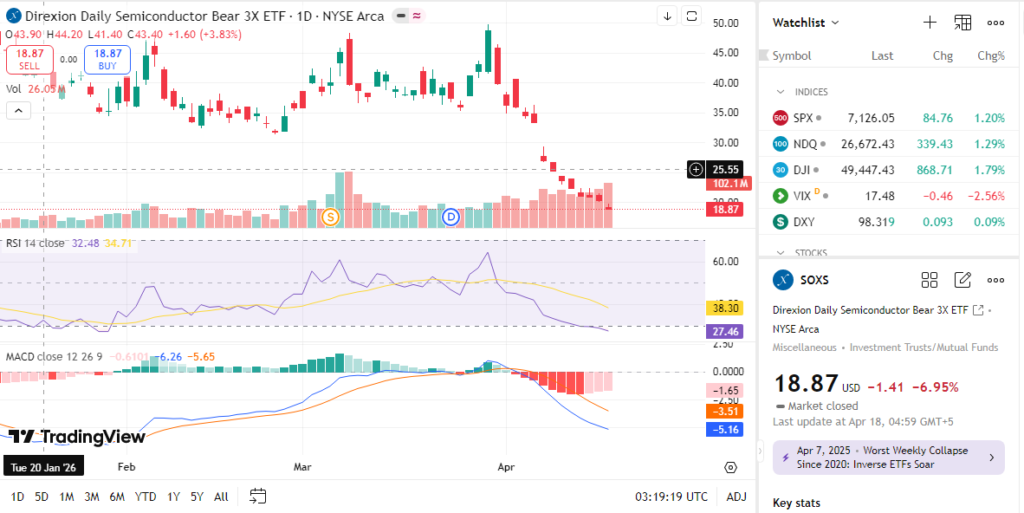Click the go-to-date calendar icon
The height and width of the screenshot is (513, 1024).
257,496
